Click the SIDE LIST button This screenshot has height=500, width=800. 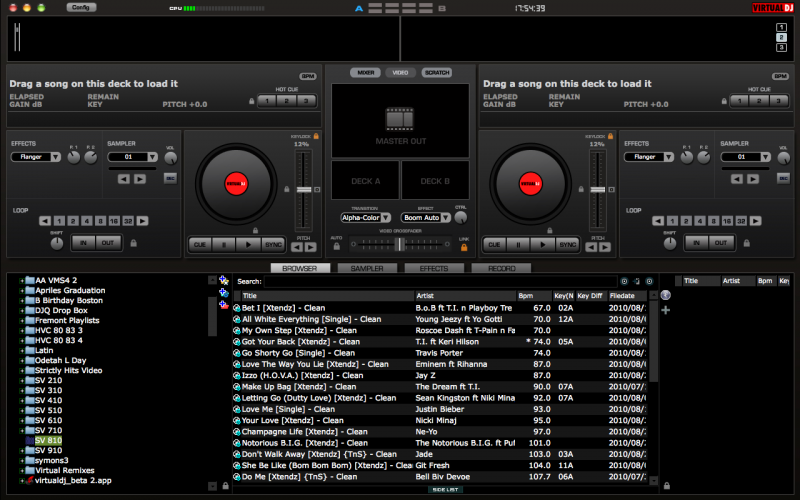pyautogui.click(x=445, y=489)
